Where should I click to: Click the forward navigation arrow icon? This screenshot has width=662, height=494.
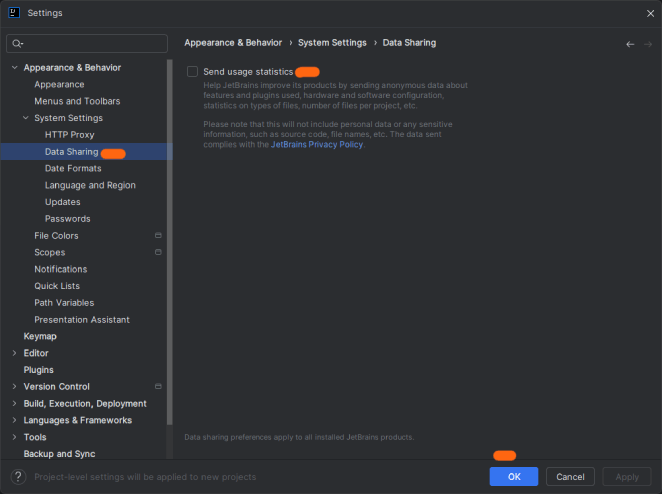point(647,44)
